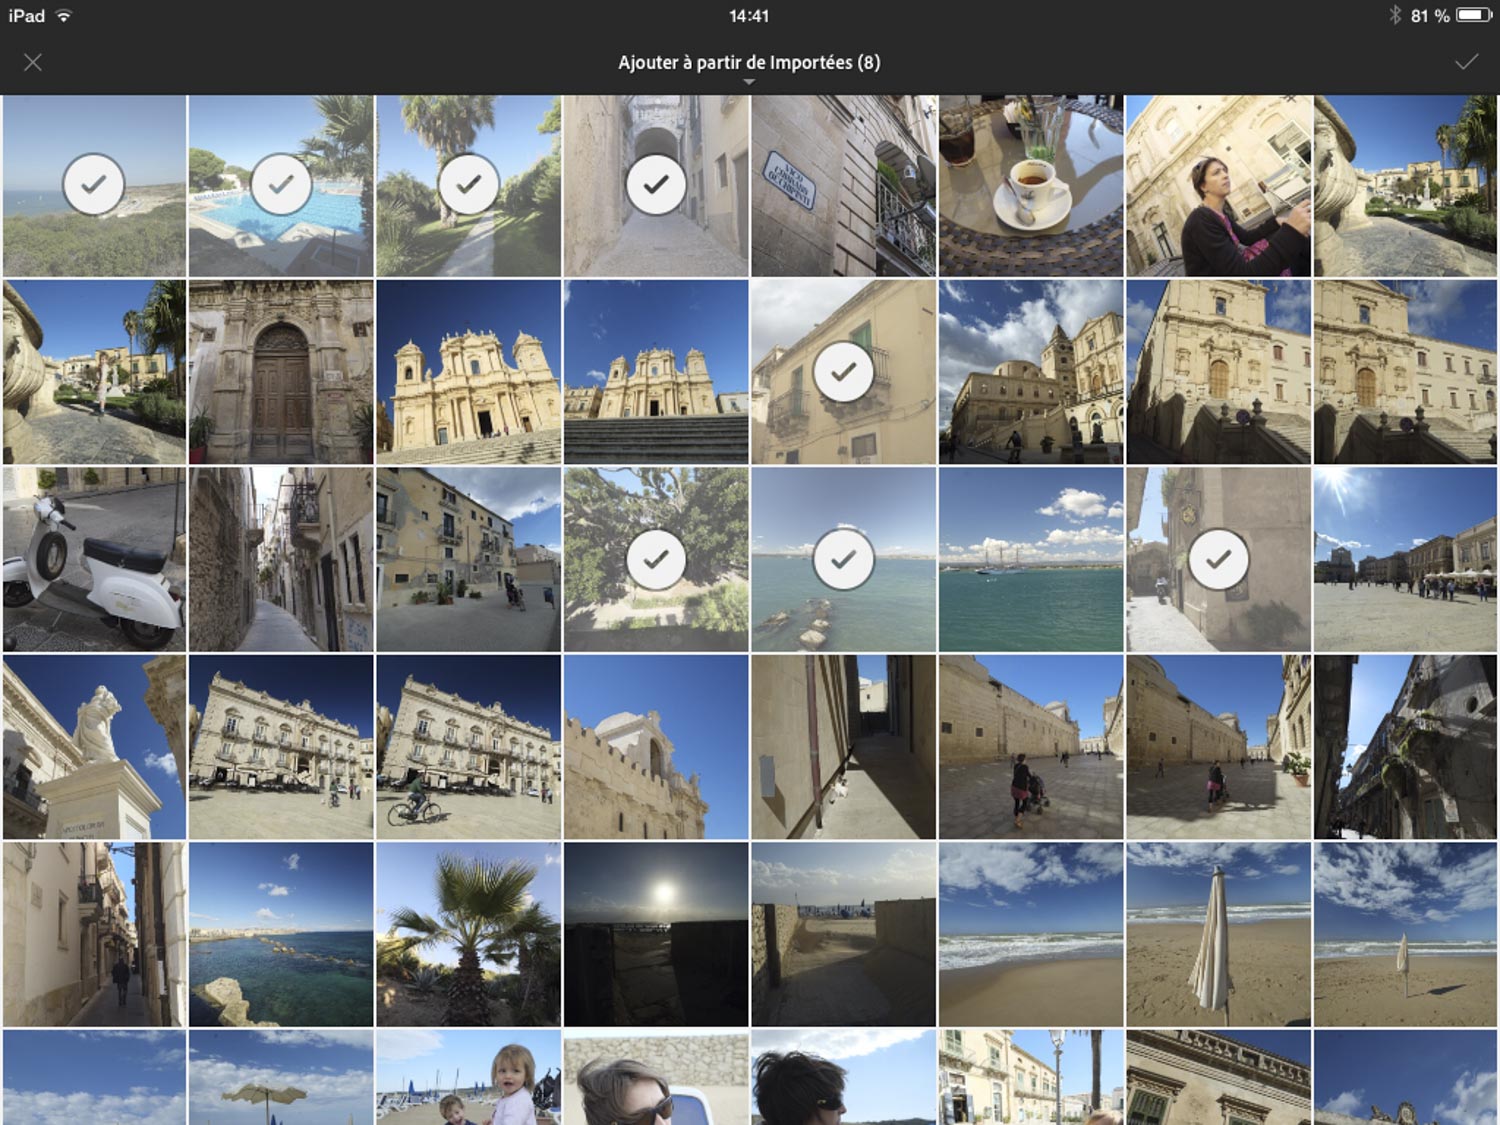Image resolution: width=1500 pixels, height=1125 pixels.
Task: Uncheck the sunlit street corner wall photo
Action: [x=1218, y=559]
